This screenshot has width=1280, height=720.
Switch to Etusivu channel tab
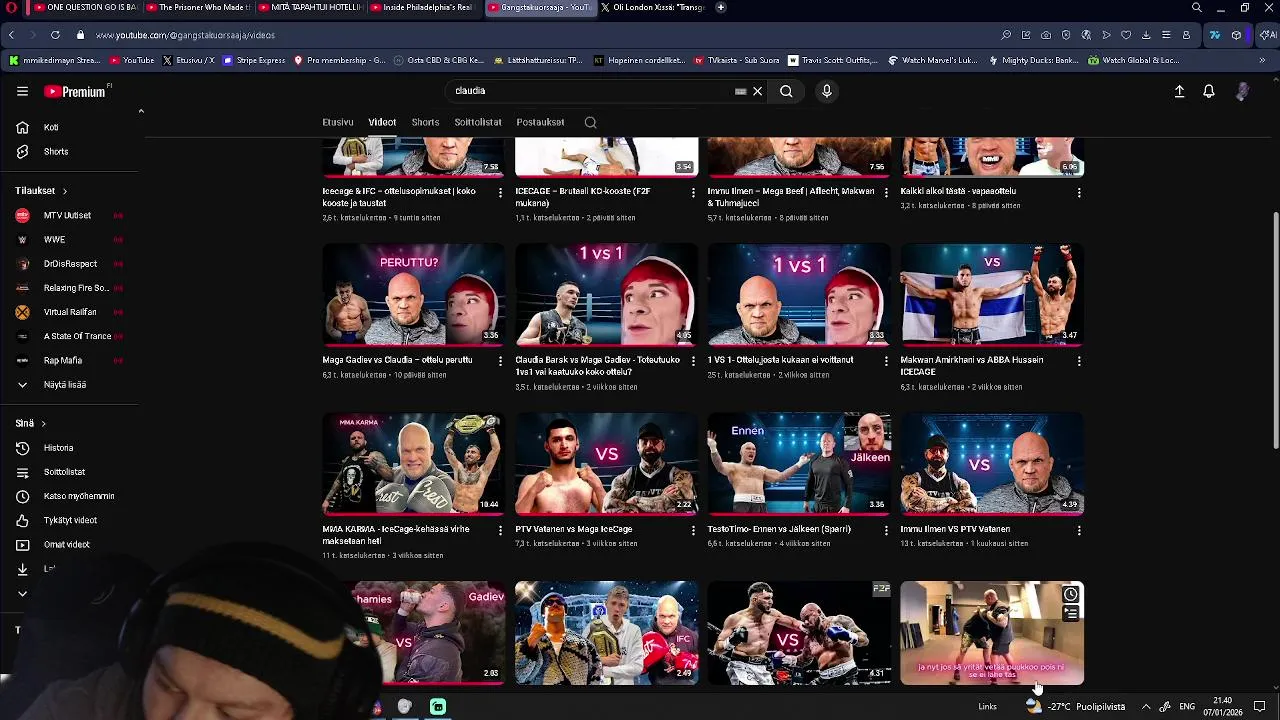(x=338, y=122)
